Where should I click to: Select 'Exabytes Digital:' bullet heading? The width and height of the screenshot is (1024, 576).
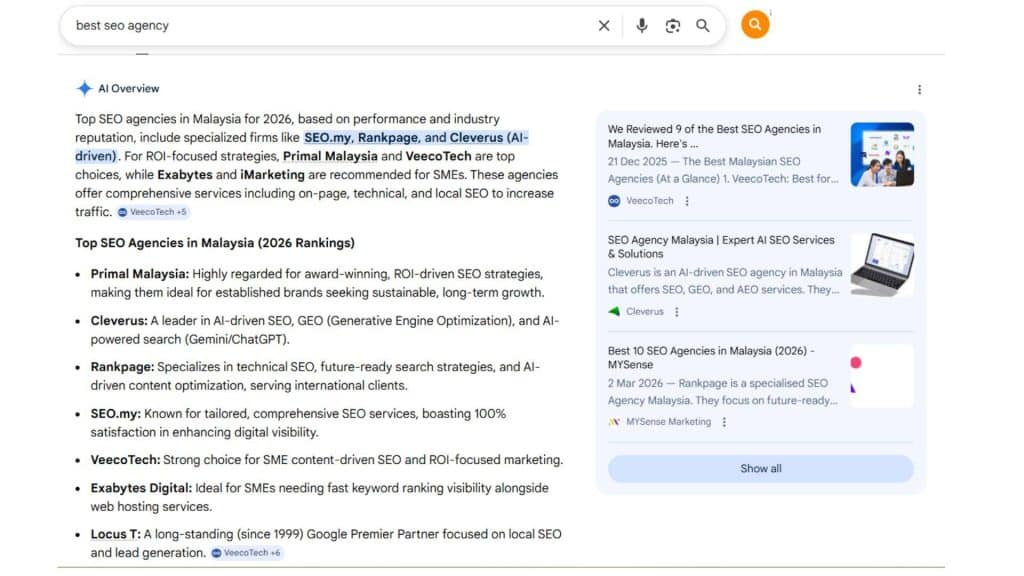point(141,488)
